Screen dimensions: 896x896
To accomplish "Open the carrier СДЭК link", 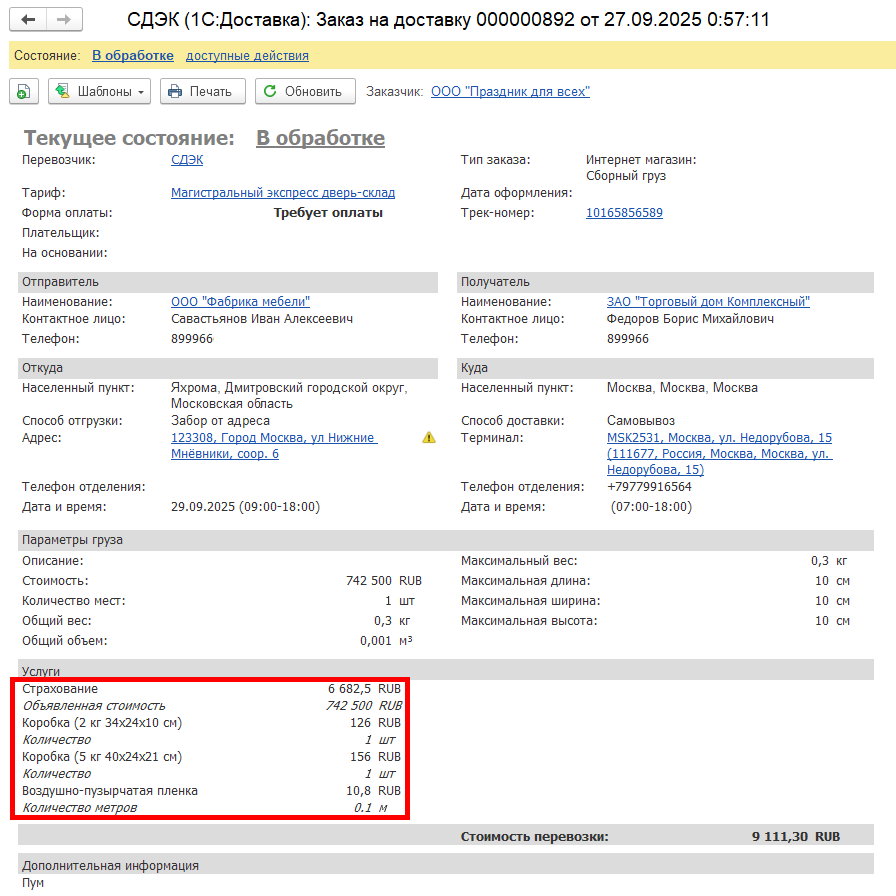I will [x=187, y=160].
